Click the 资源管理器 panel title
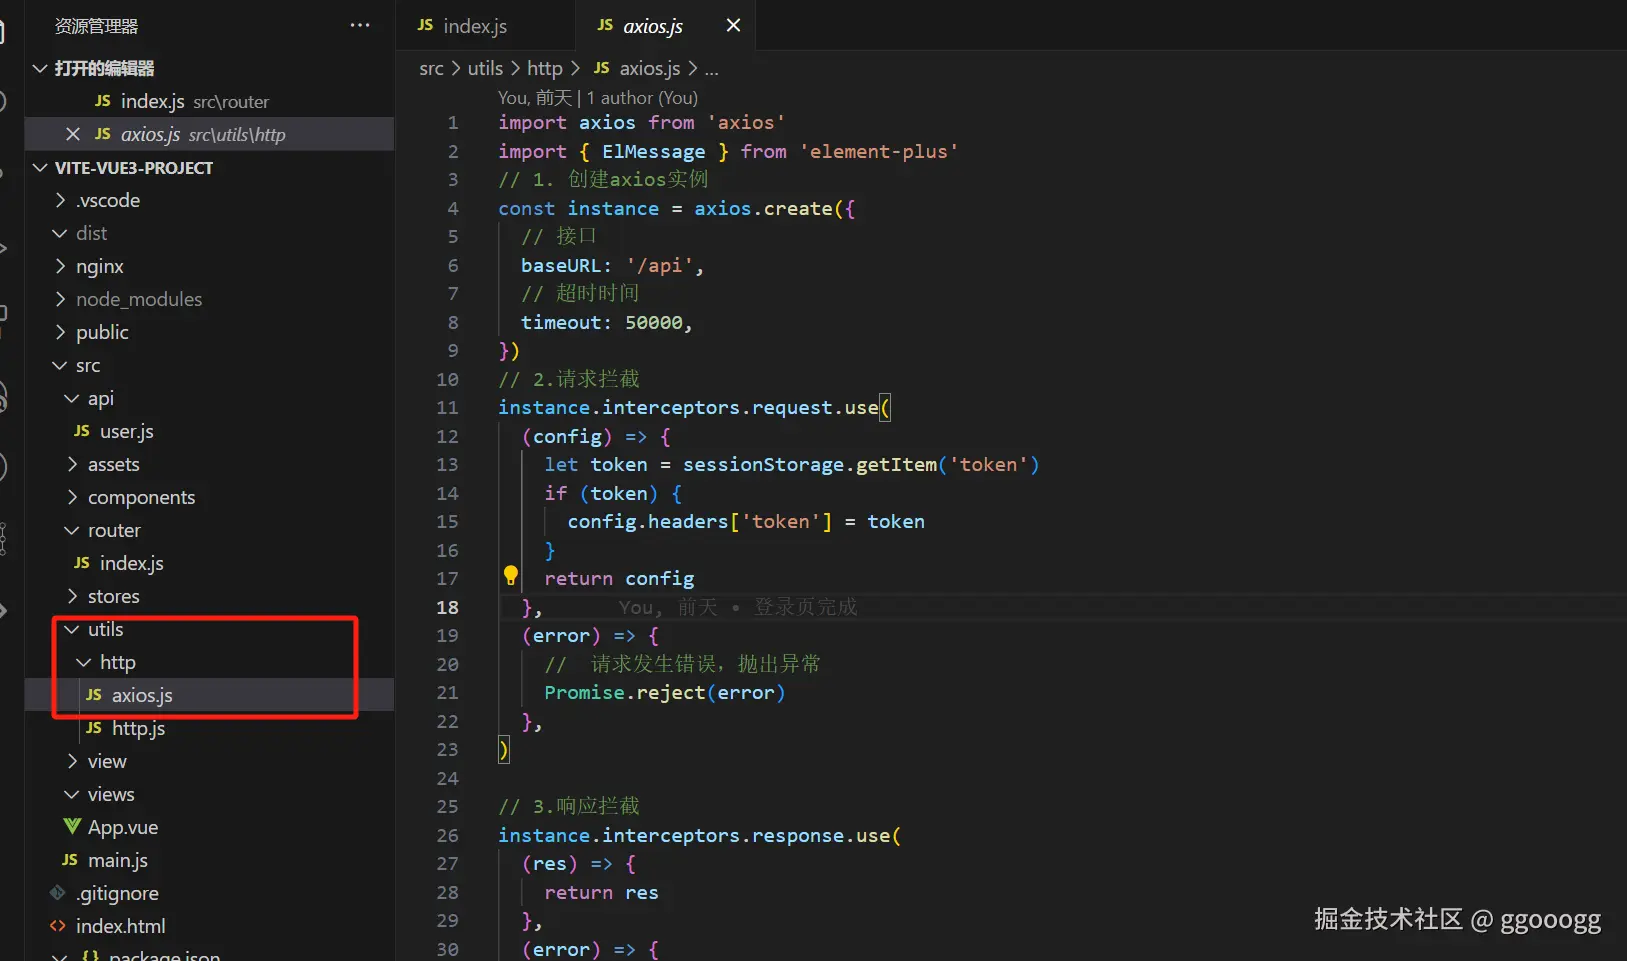Viewport: 1627px width, 961px height. [96, 26]
